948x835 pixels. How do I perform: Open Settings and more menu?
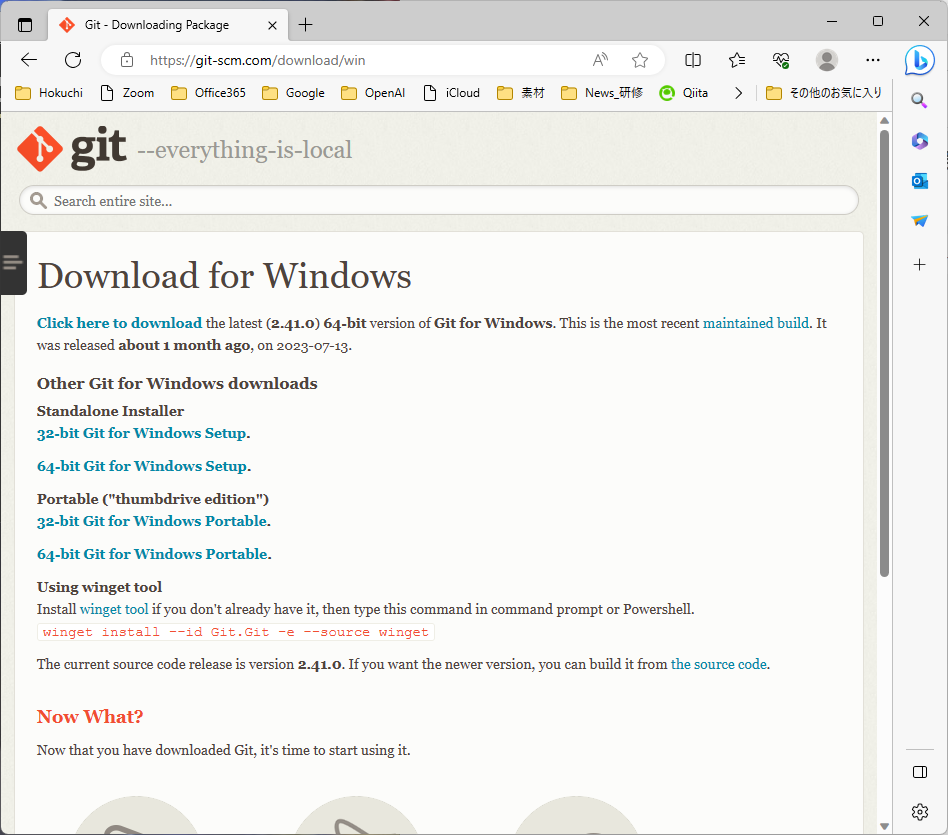click(872, 60)
